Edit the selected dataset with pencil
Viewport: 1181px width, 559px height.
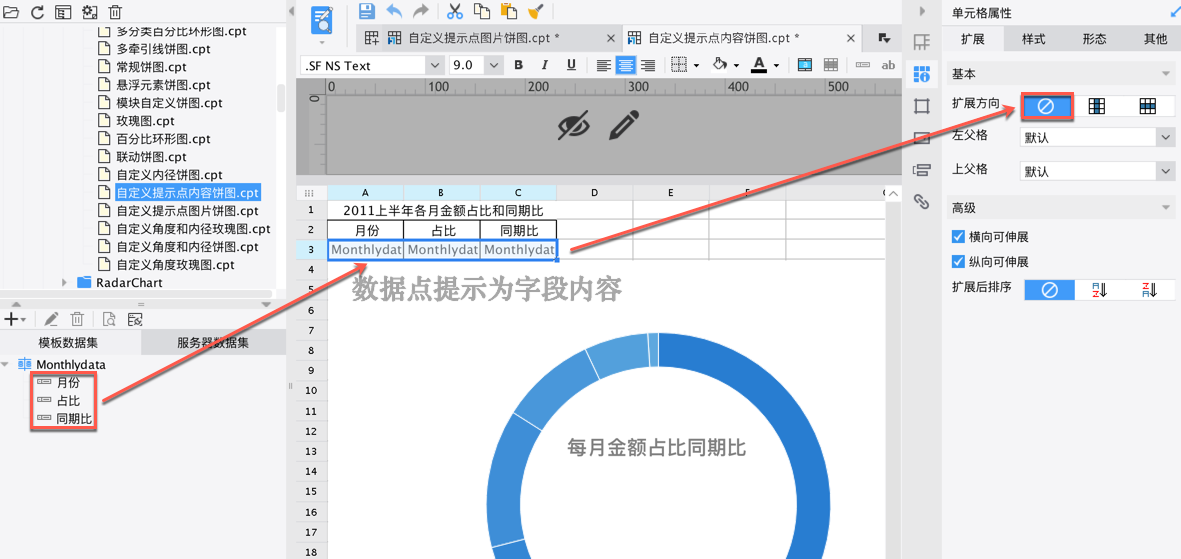[51, 319]
